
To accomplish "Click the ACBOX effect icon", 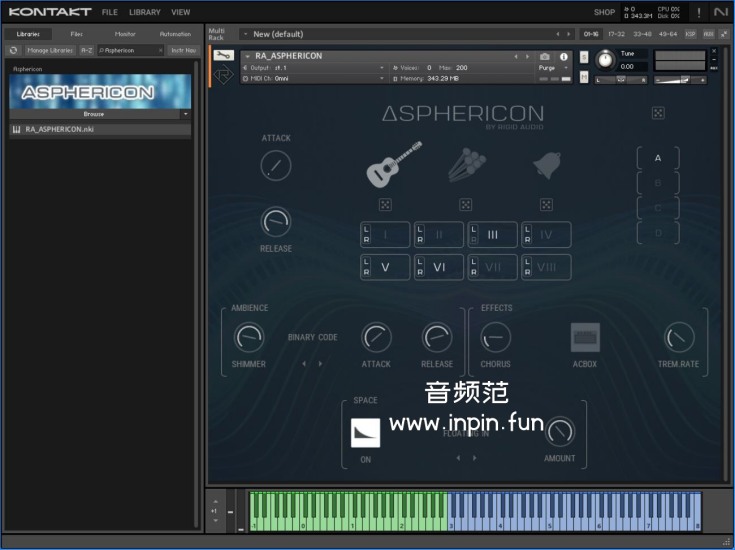I will [x=585, y=338].
